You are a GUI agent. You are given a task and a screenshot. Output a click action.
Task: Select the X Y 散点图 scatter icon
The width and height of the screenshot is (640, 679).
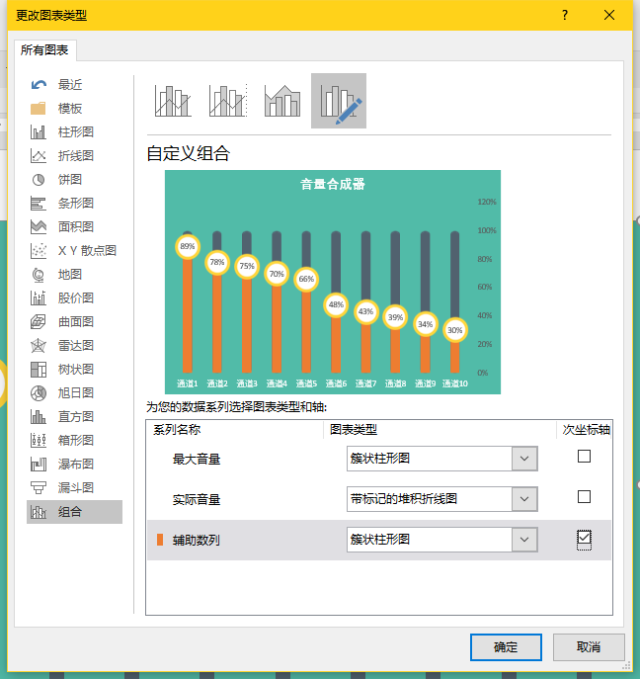(39, 251)
